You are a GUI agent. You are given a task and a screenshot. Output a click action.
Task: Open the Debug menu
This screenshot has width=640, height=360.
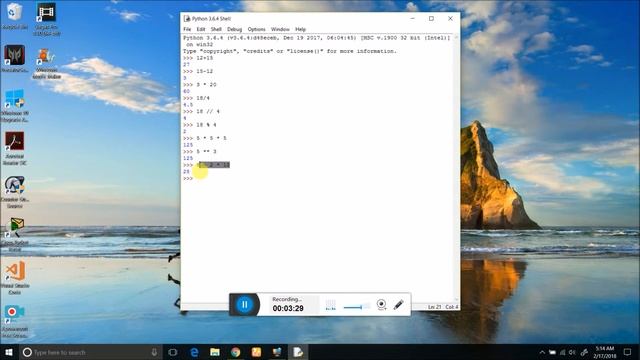coord(234,29)
